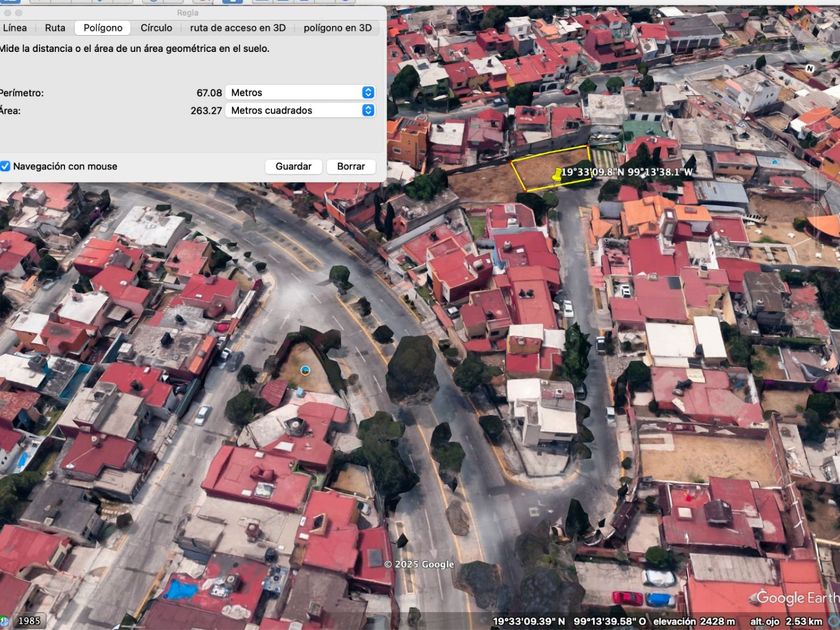Click the placemark coordinates label
This screenshot has height=630, width=840.
point(627,172)
